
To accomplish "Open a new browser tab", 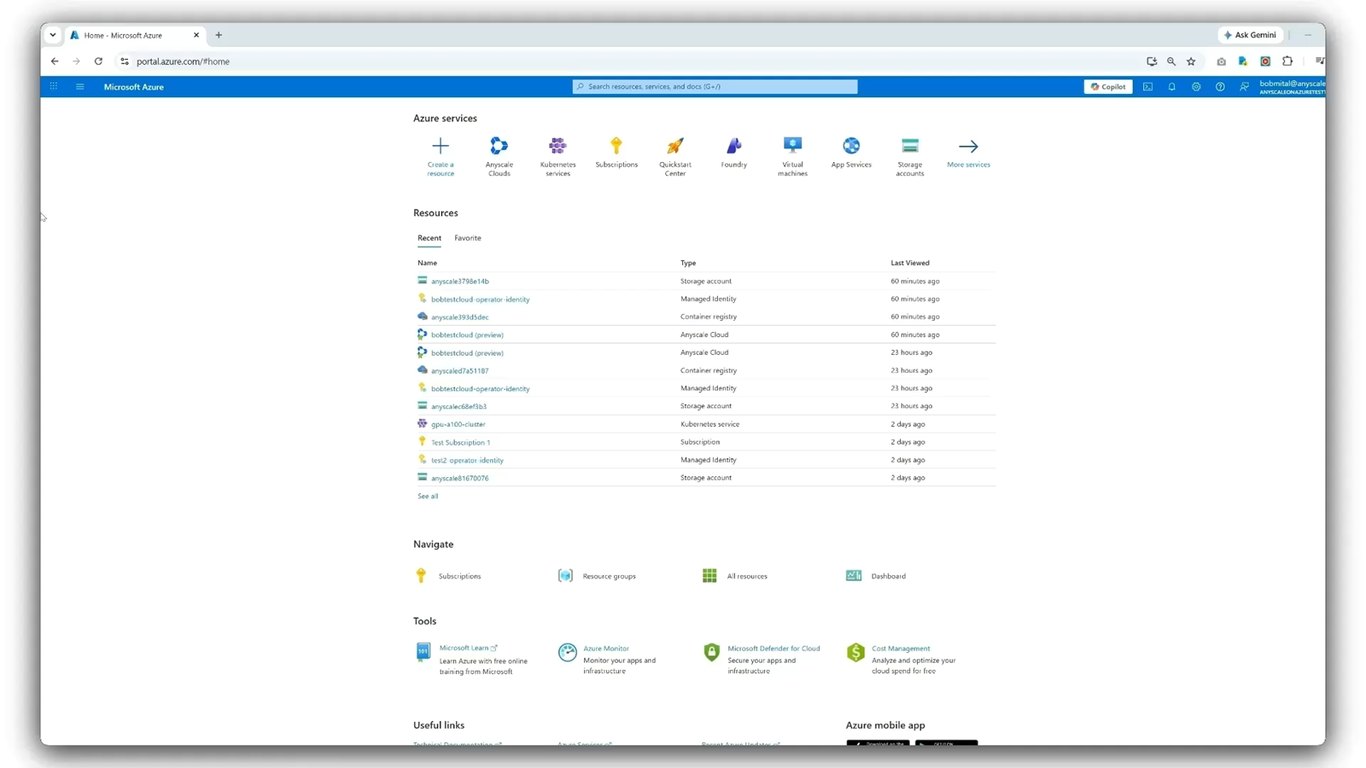I will 219,35.
